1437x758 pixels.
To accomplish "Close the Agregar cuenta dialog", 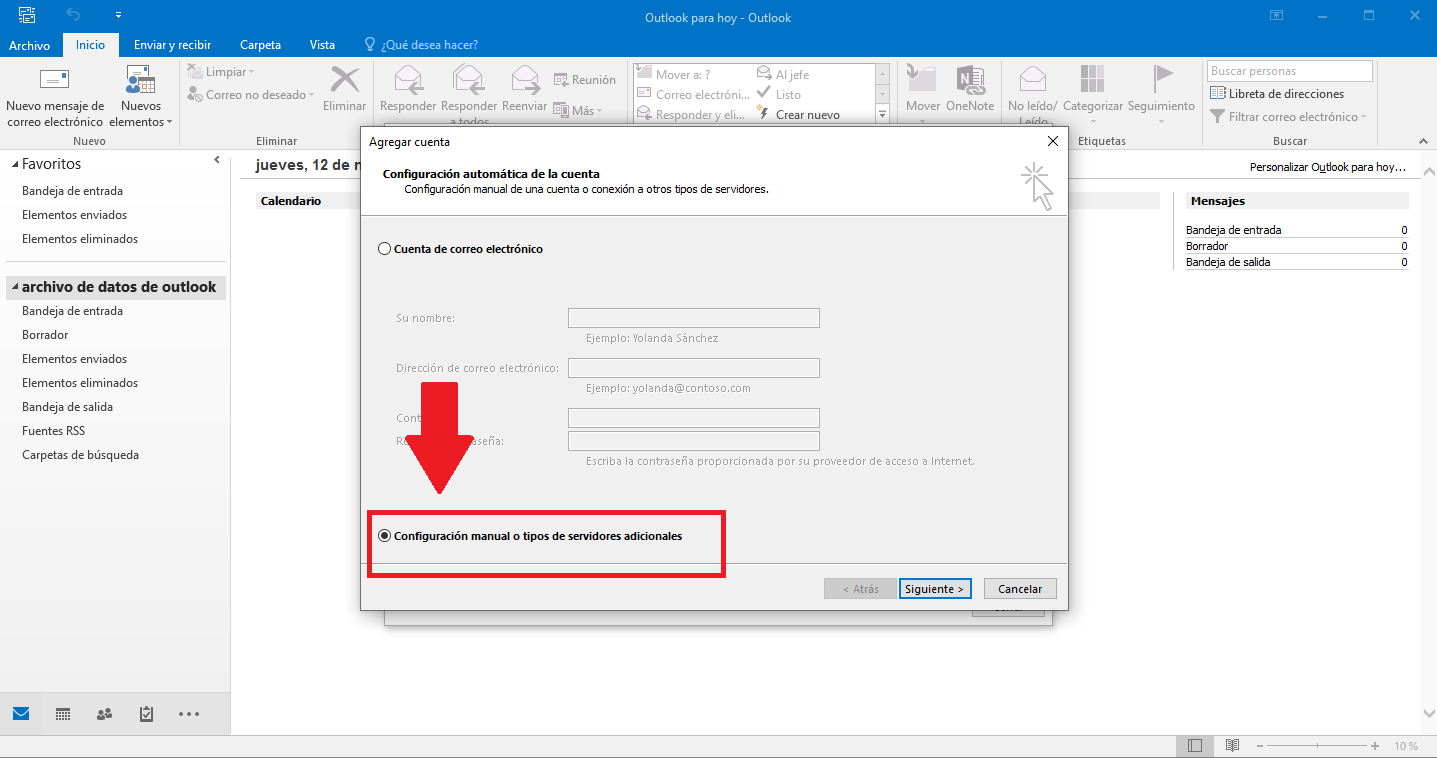I will pos(1052,142).
